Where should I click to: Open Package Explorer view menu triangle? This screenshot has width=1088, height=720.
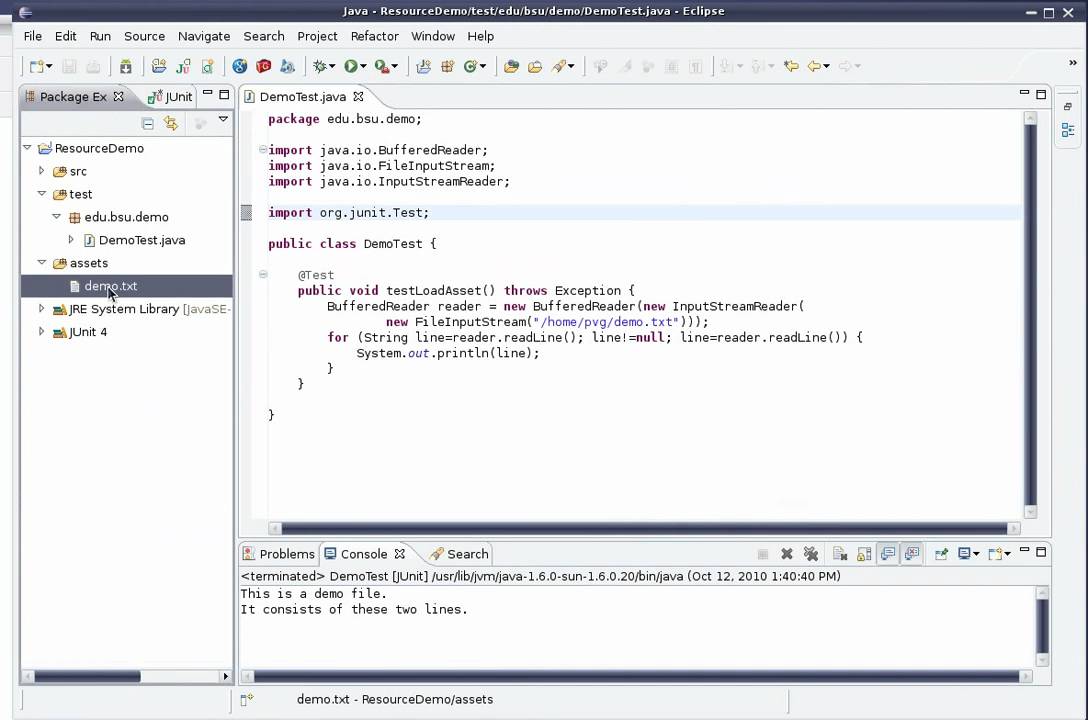pos(223,119)
